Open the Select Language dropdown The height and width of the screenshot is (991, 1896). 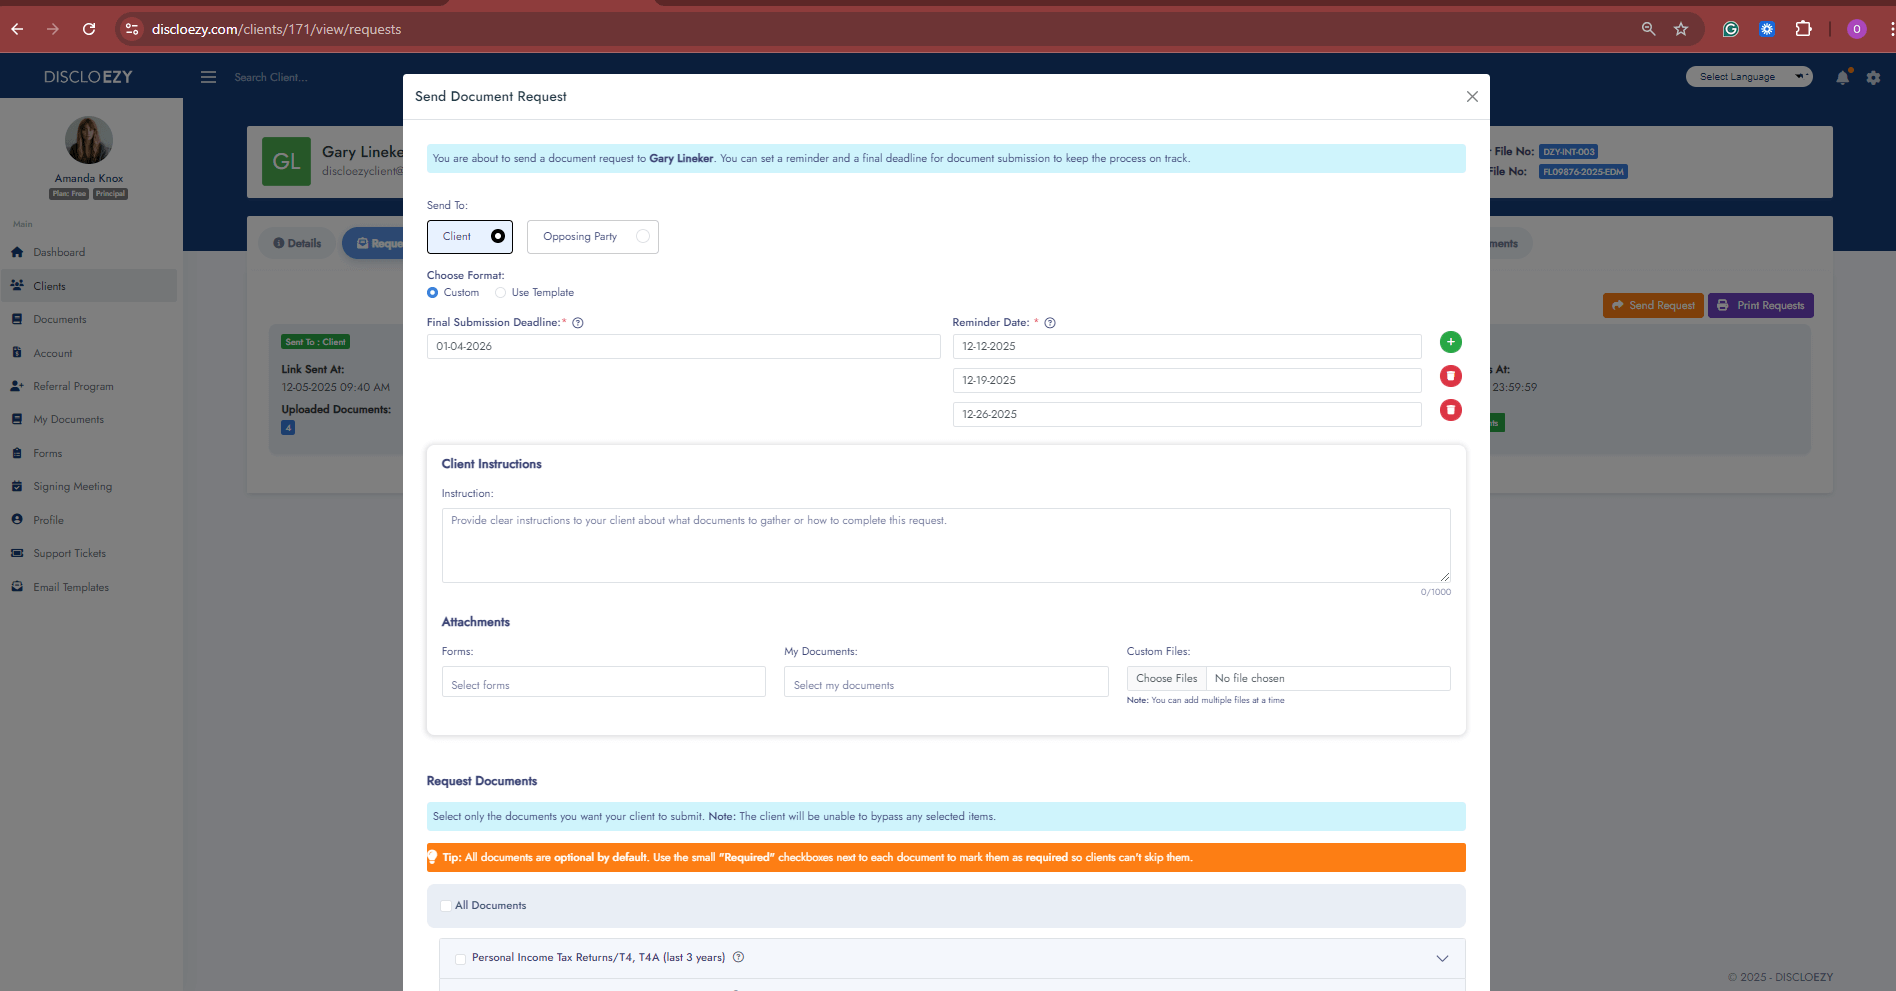point(1748,77)
